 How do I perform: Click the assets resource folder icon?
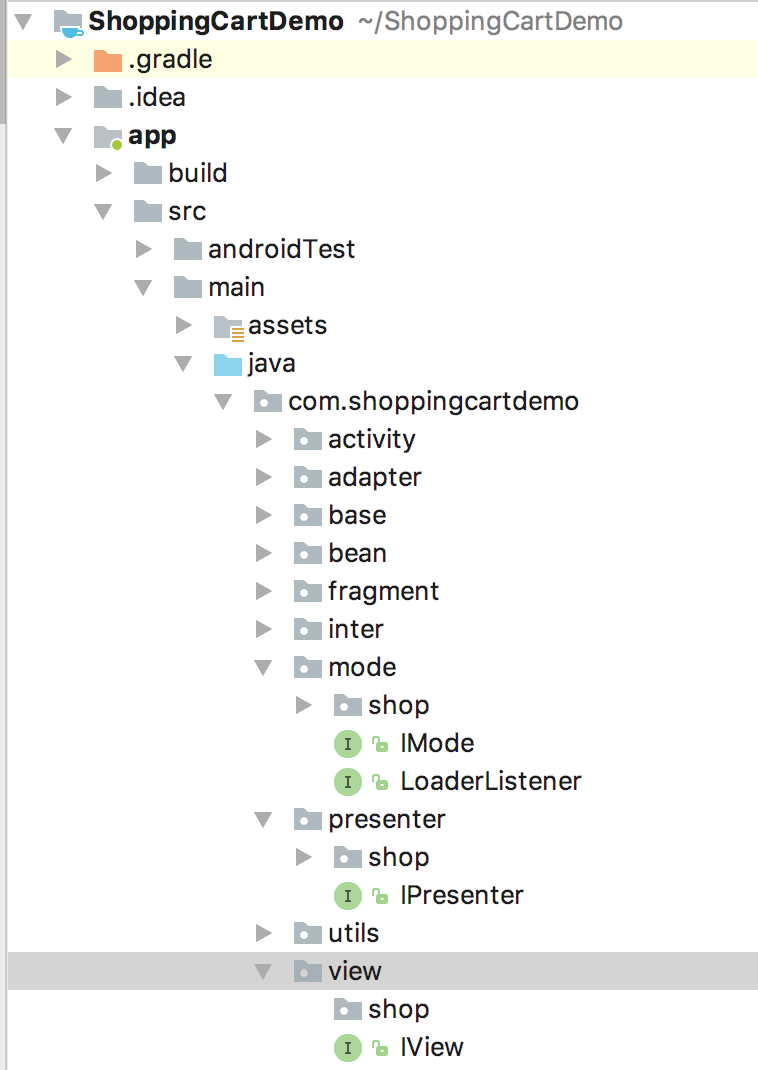pos(228,326)
